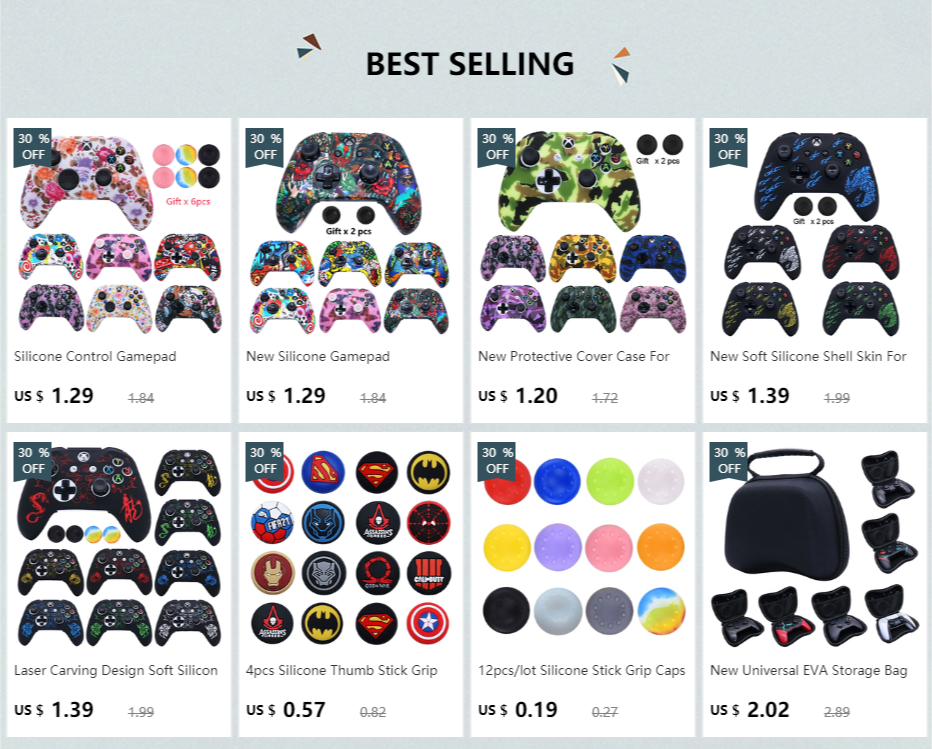This screenshot has height=749, width=932.
Task: Open 12pcs/lot Silicone Stick Grip Caps link
Action: 581,671
